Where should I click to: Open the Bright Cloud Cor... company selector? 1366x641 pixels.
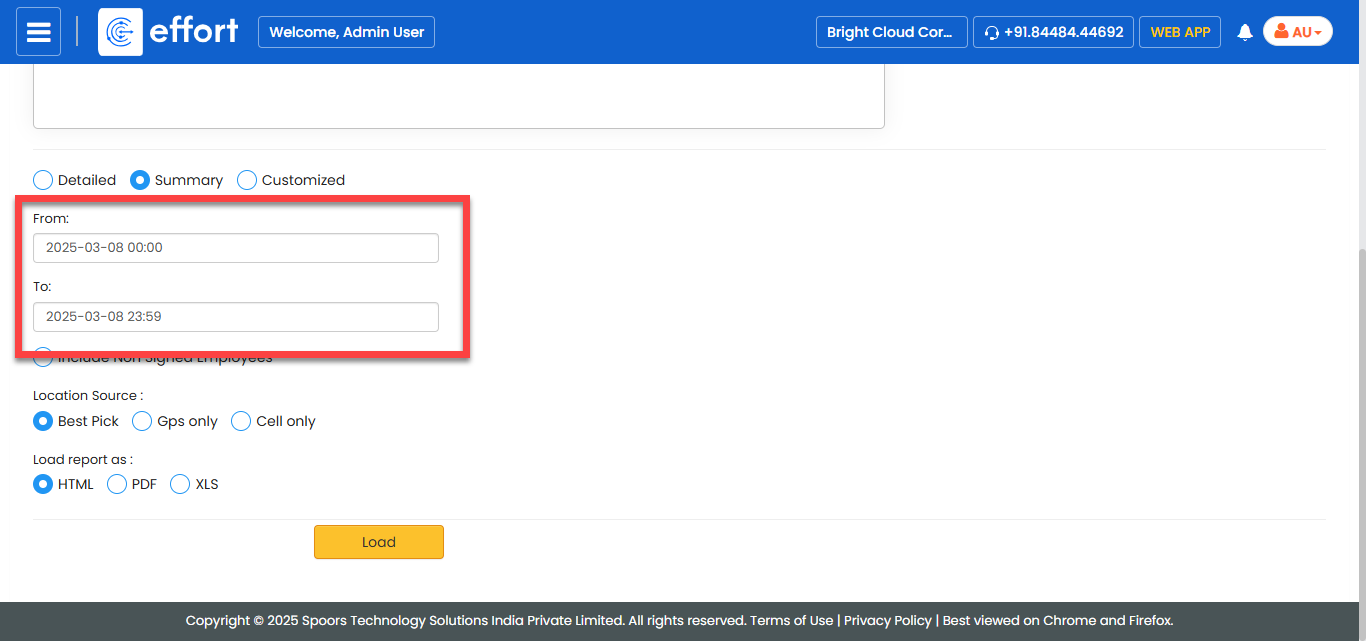point(891,32)
